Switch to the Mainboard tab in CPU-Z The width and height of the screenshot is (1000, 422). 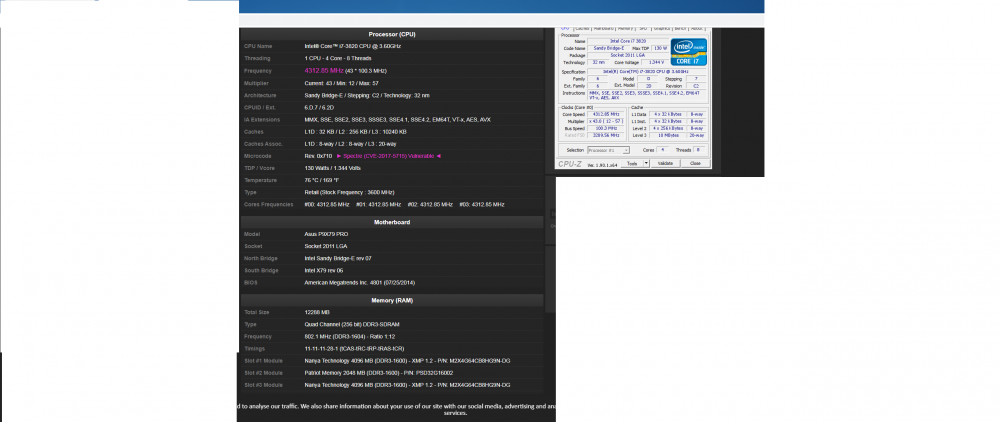[604, 28]
